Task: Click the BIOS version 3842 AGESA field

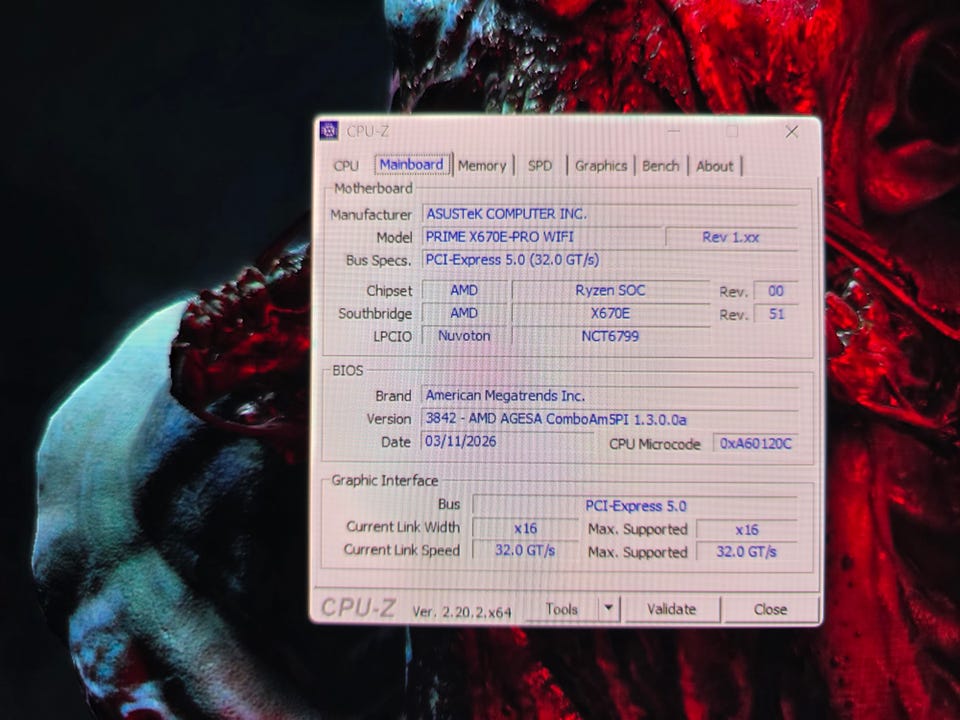Action: [x=610, y=419]
